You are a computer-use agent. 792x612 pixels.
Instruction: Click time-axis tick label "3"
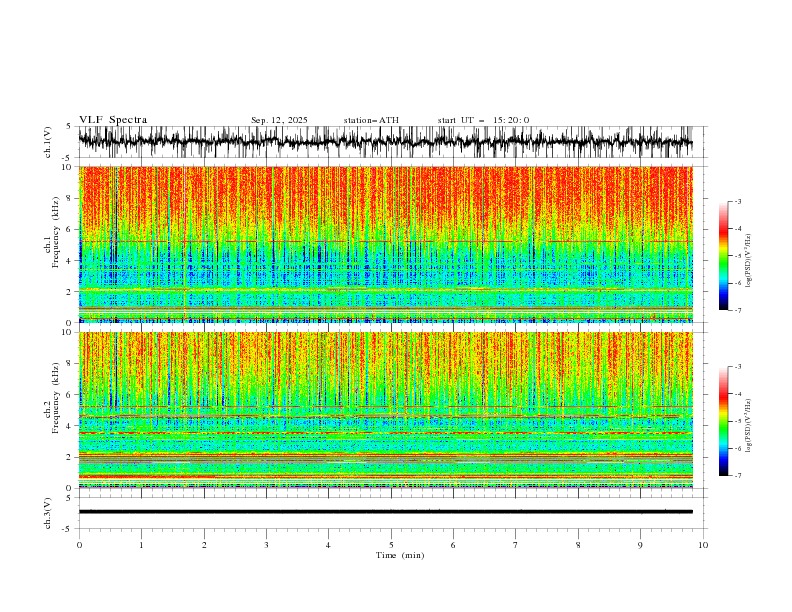click(x=266, y=545)
